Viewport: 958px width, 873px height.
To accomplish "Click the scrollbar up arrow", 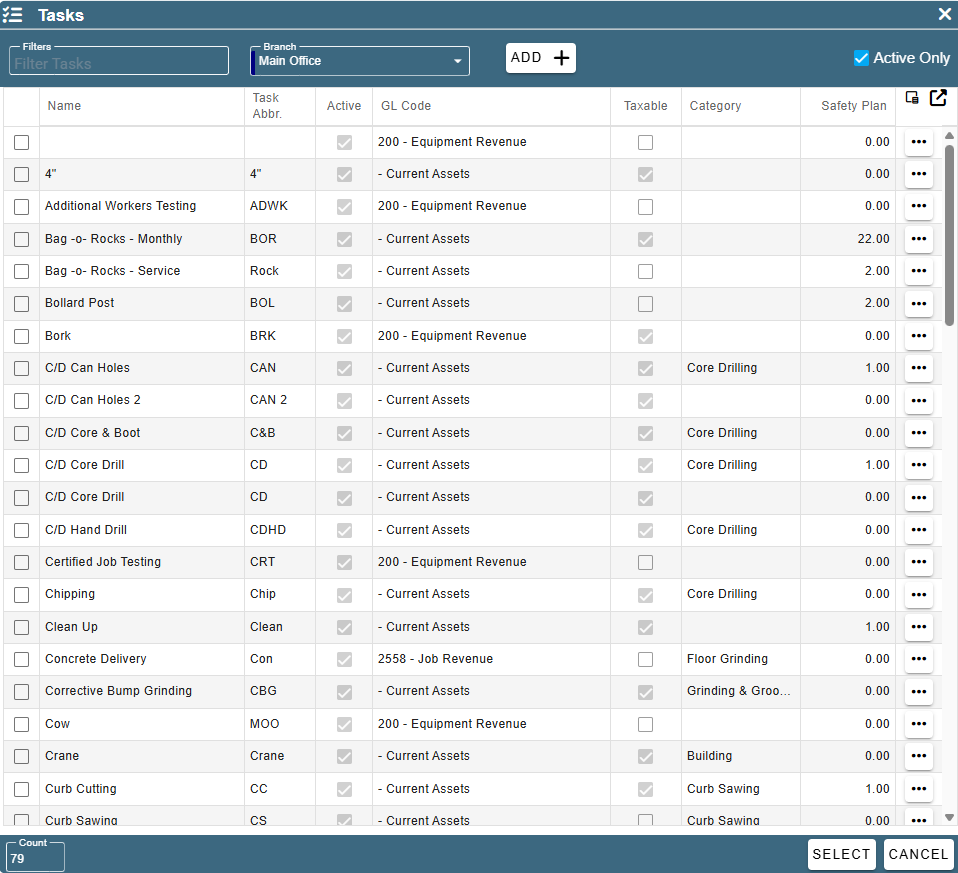I will point(949,135).
